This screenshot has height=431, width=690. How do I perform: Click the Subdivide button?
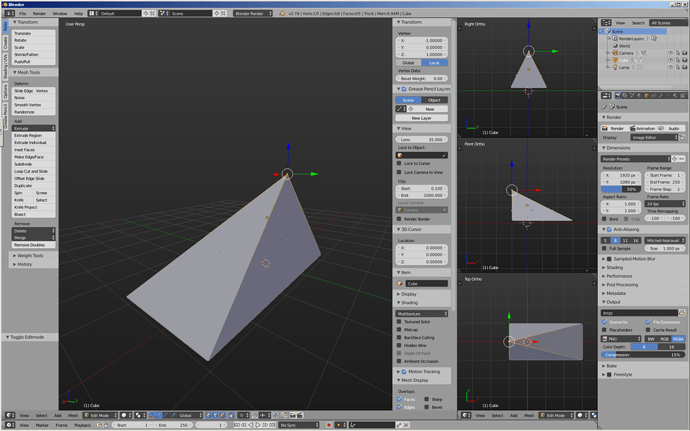pyautogui.click(x=33, y=164)
